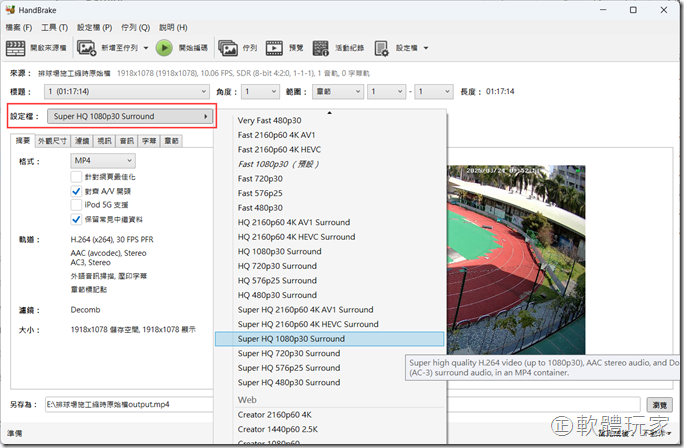This screenshot has height=448, width=684.
Task: Click the 新增至佇列 add to queue icon
Action: click(87, 48)
